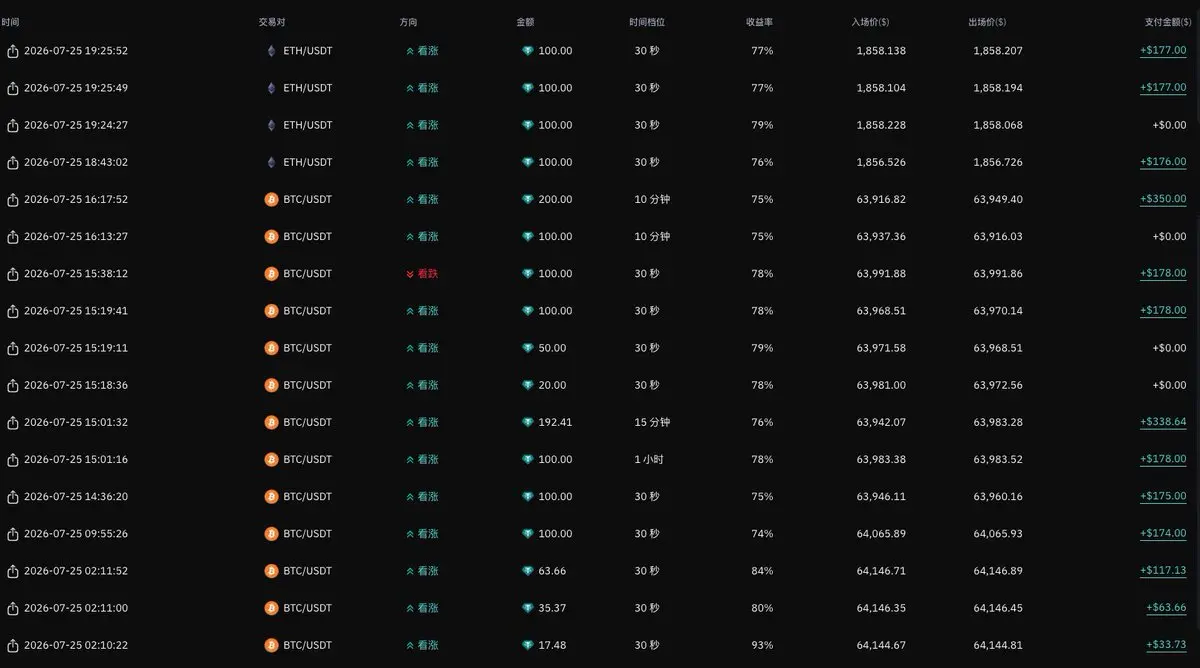Click Bitcoin coin icon in the 16:17:52 row
The image size is (1200, 668).
pyautogui.click(x=270, y=199)
